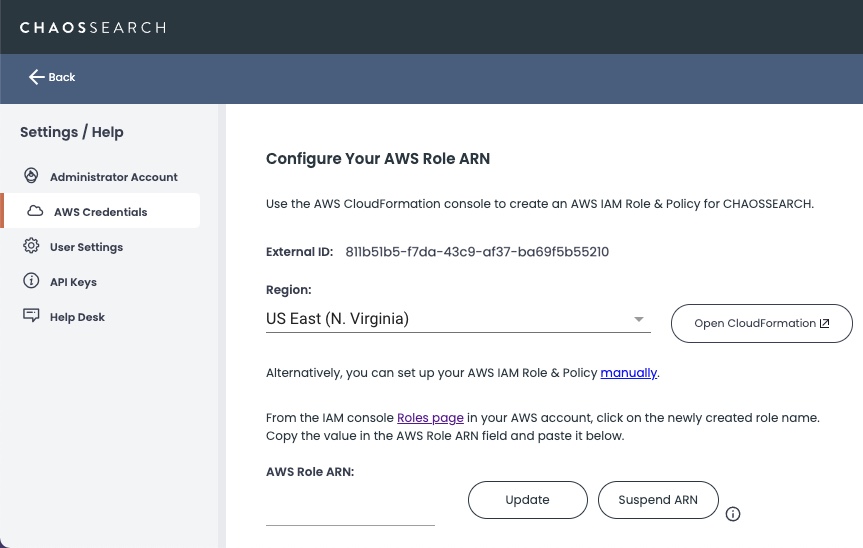Image resolution: width=863 pixels, height=548 pixels.
Task: Click the info icon beside Suspend ARN
Action: pos(733,514)
